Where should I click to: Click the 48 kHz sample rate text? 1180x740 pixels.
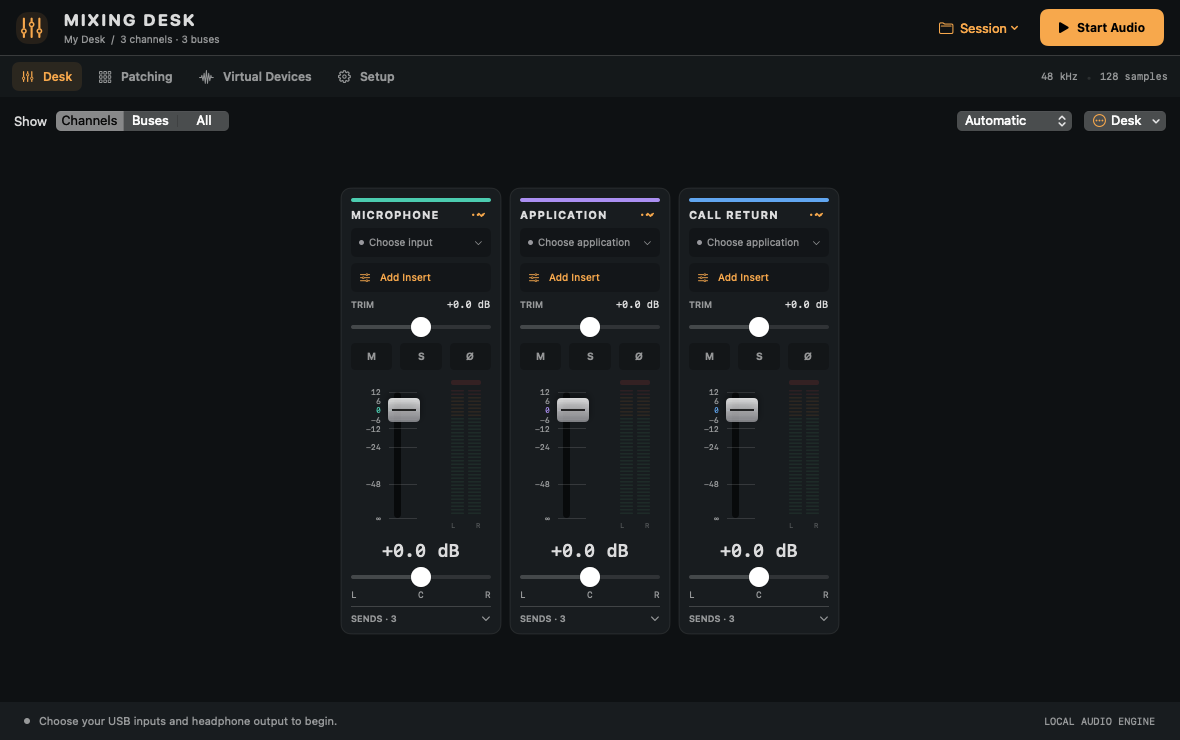point(1059,77)
